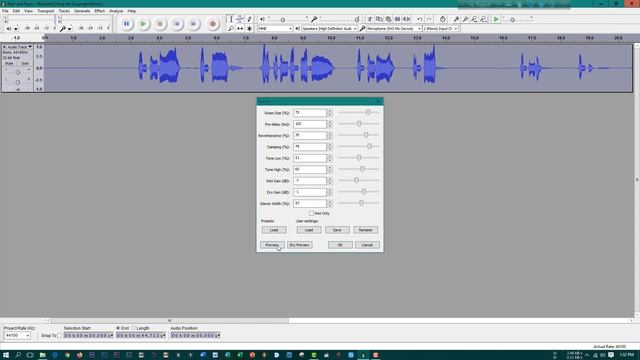The height and width of the screenshot is (360, 640).
Task: Select the Length radio button
Action: [x=133, y=328]
